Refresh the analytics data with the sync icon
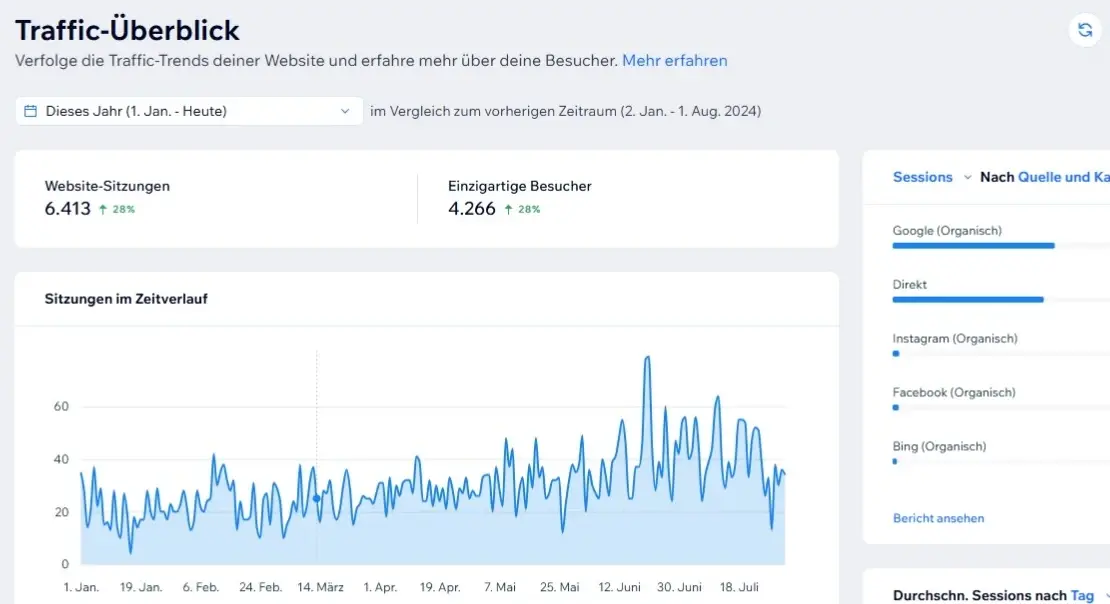 click(x=1085, y=30)
